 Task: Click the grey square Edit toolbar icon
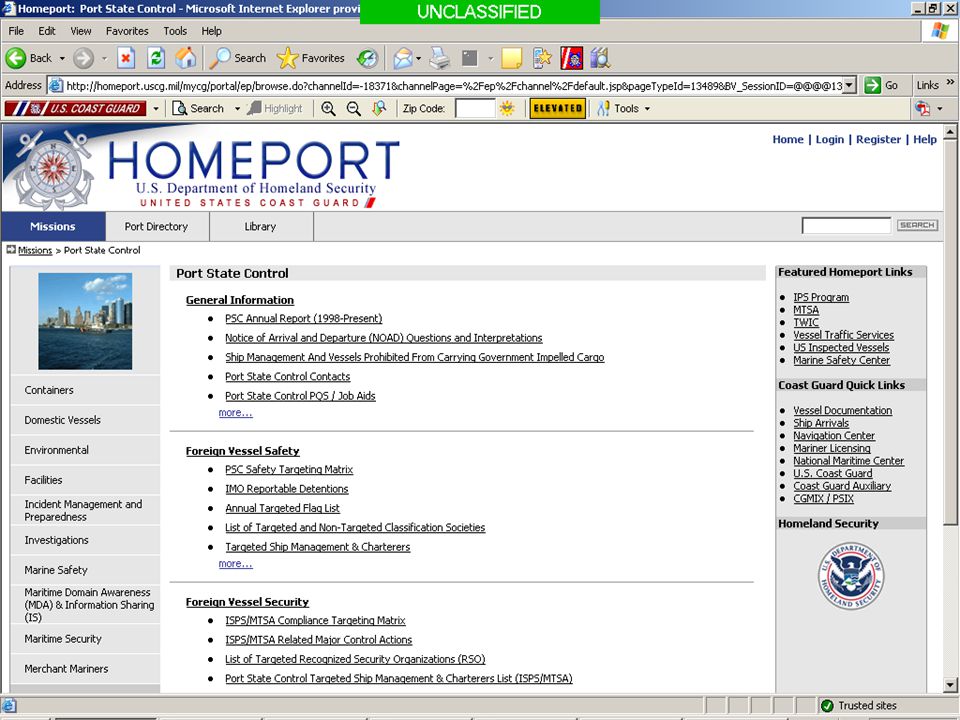click(470, 58)
